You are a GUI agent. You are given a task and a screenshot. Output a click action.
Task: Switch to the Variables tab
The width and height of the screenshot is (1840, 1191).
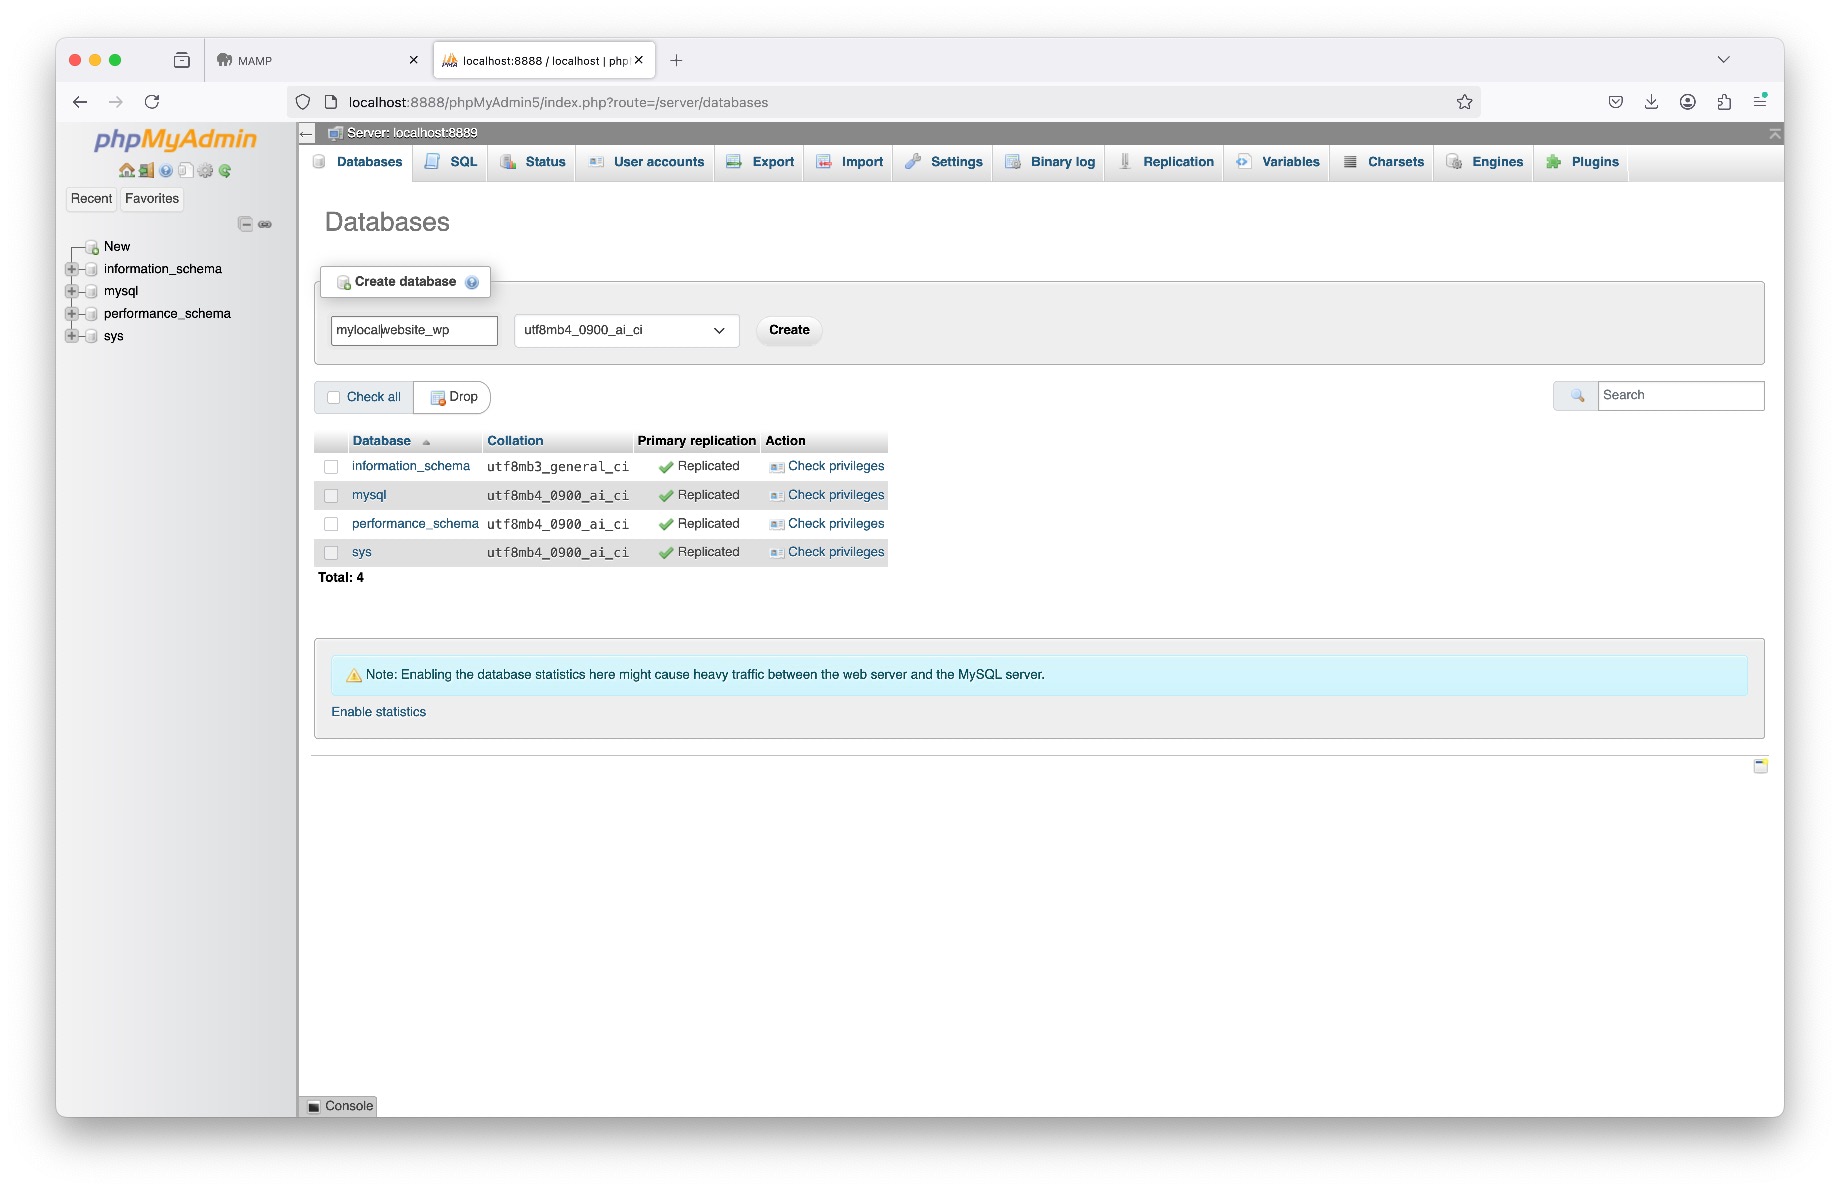tap(1278, 162)
